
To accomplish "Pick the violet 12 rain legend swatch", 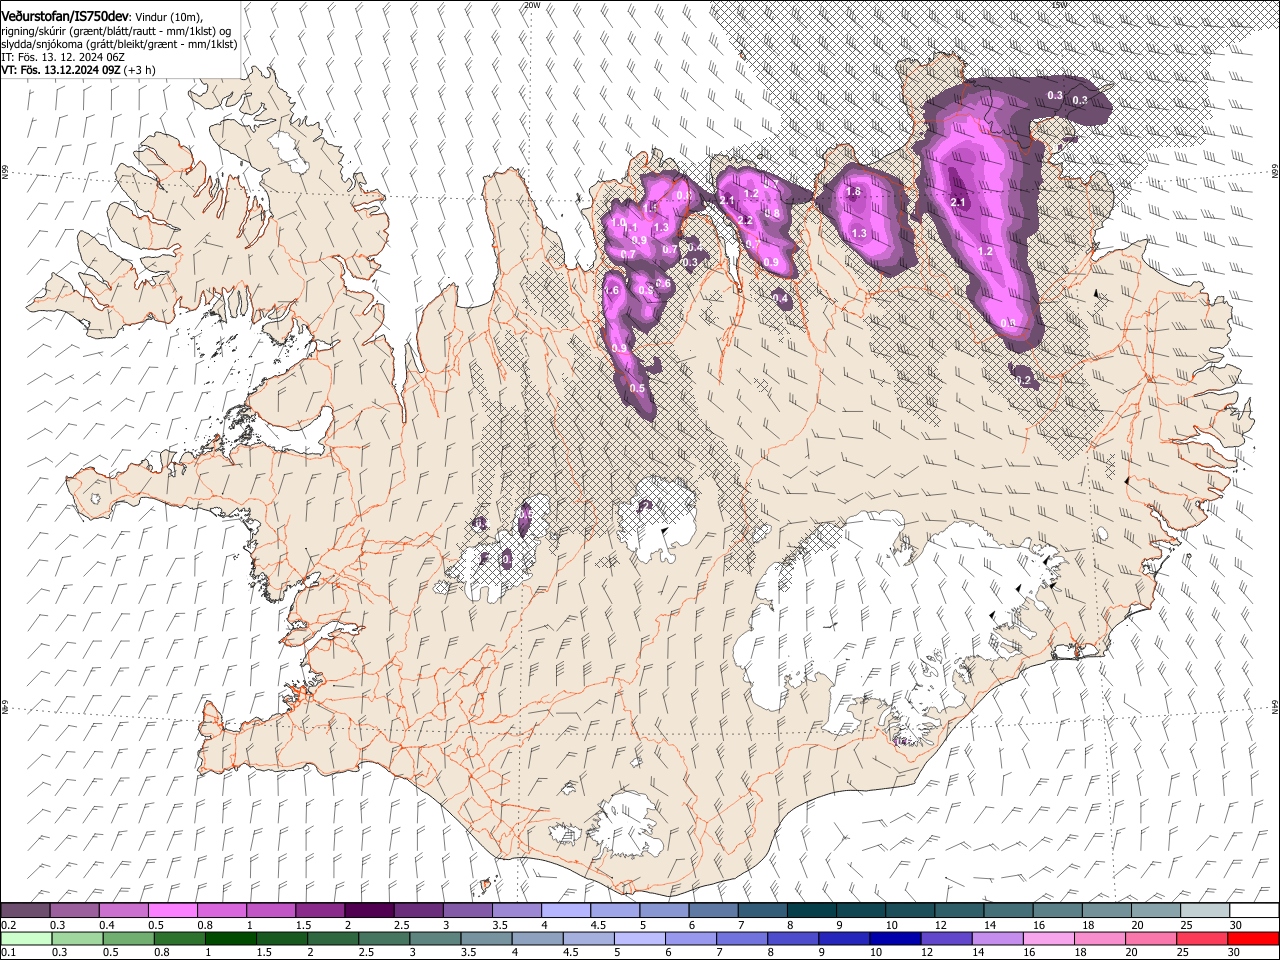I will (x=946, y=938).
